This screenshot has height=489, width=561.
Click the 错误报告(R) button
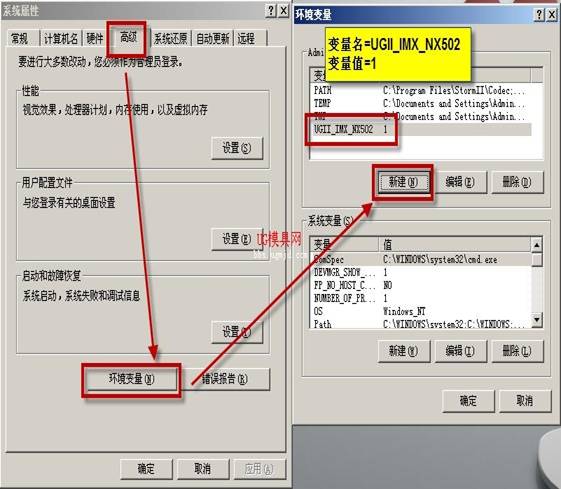pyautogui.click(x=225, y=379)
